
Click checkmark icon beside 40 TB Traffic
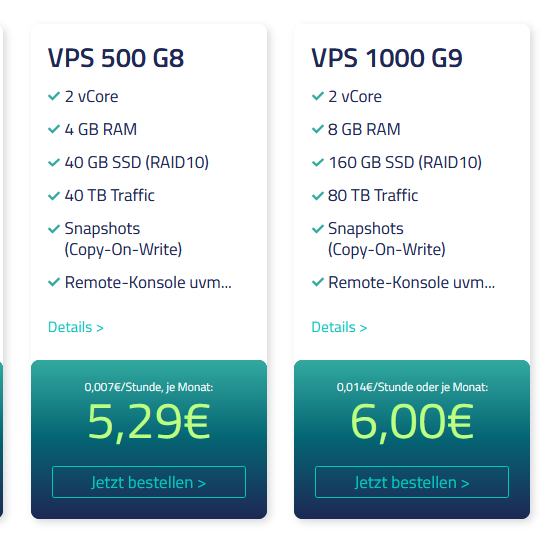pos(54,196)
